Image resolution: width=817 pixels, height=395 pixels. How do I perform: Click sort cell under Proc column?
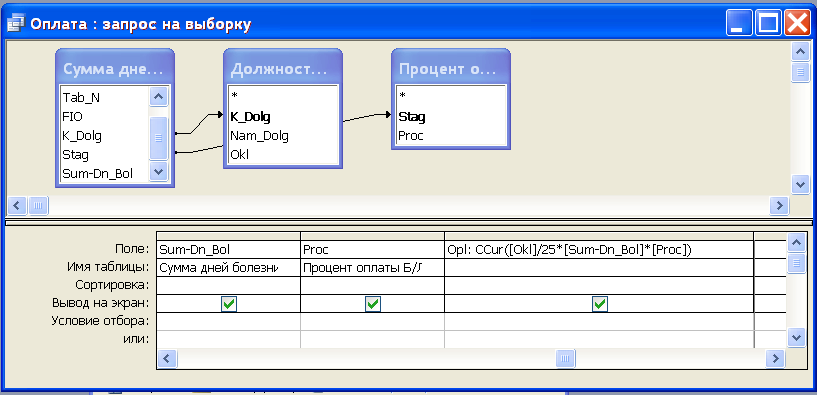click(373, 286)
